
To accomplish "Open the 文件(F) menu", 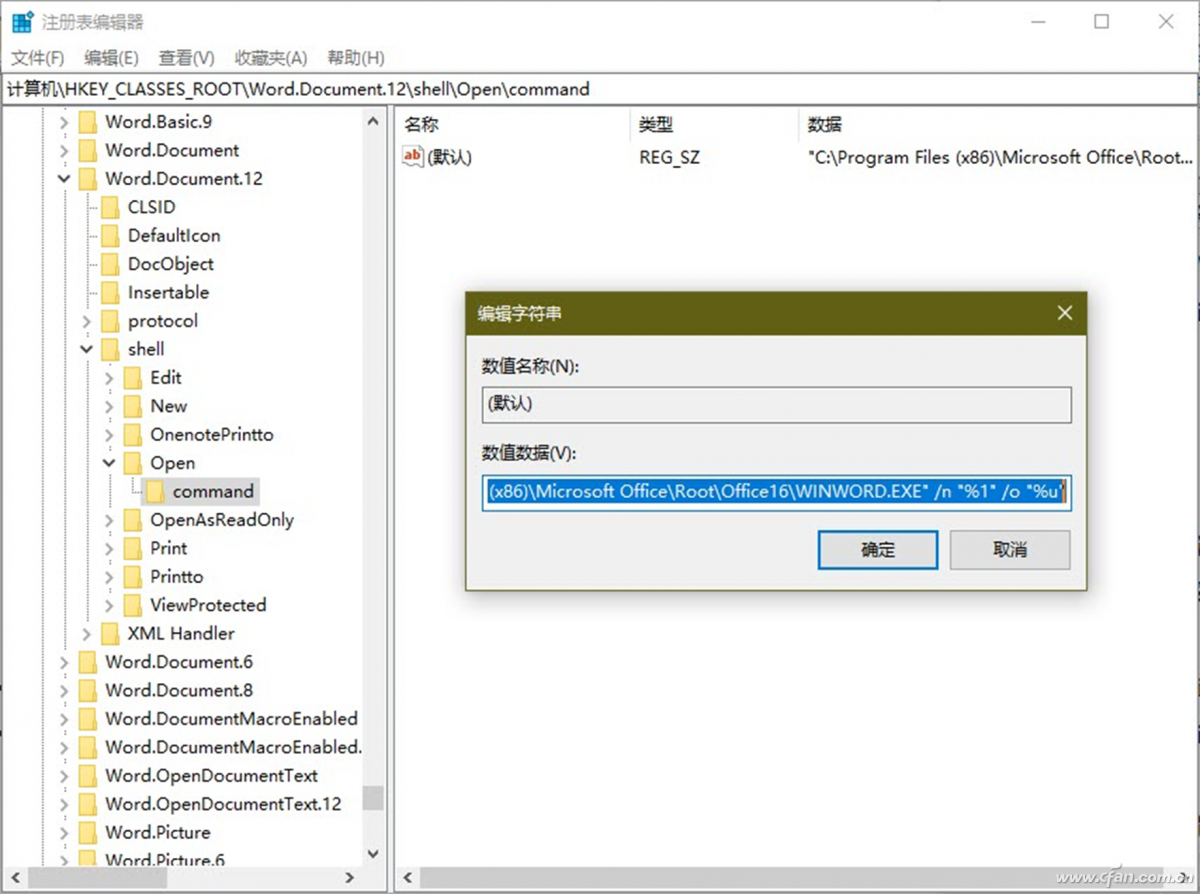I will pyautogui.click(x=37, y=58).
